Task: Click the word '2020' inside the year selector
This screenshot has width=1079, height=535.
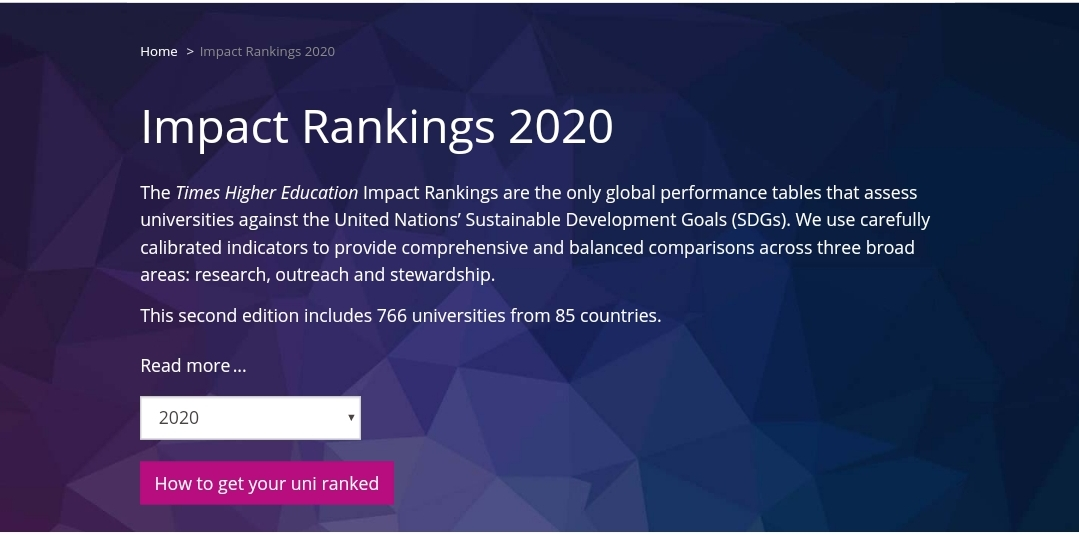Action: point(179,418)
